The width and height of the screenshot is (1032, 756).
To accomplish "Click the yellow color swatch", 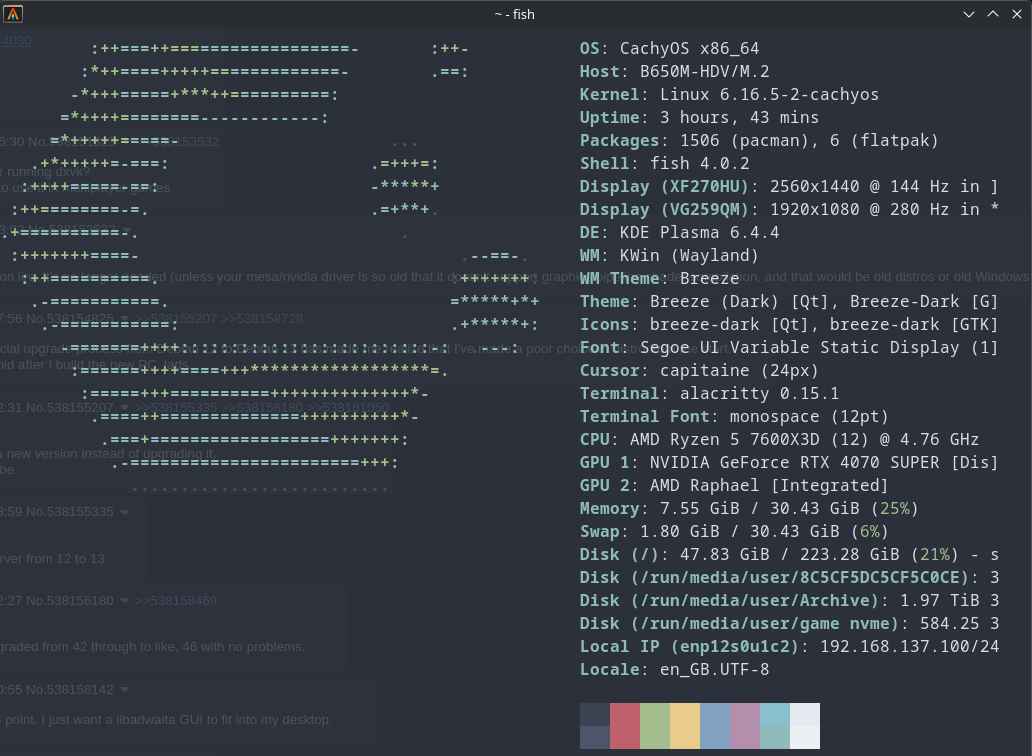I will click(x=685, y=725).
